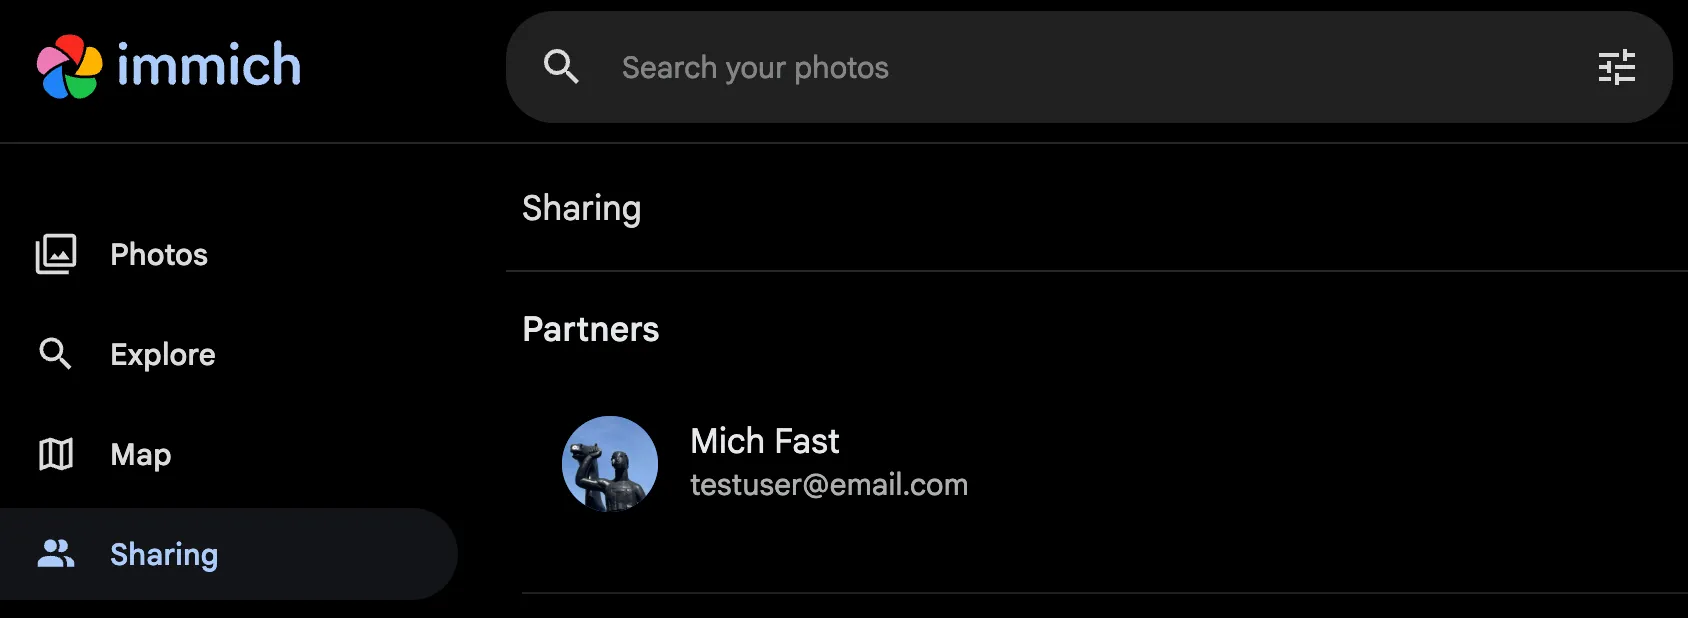Click the magnifier icon in the search bar
This screenshot has width=1688, height=618.
coord(561,67)
